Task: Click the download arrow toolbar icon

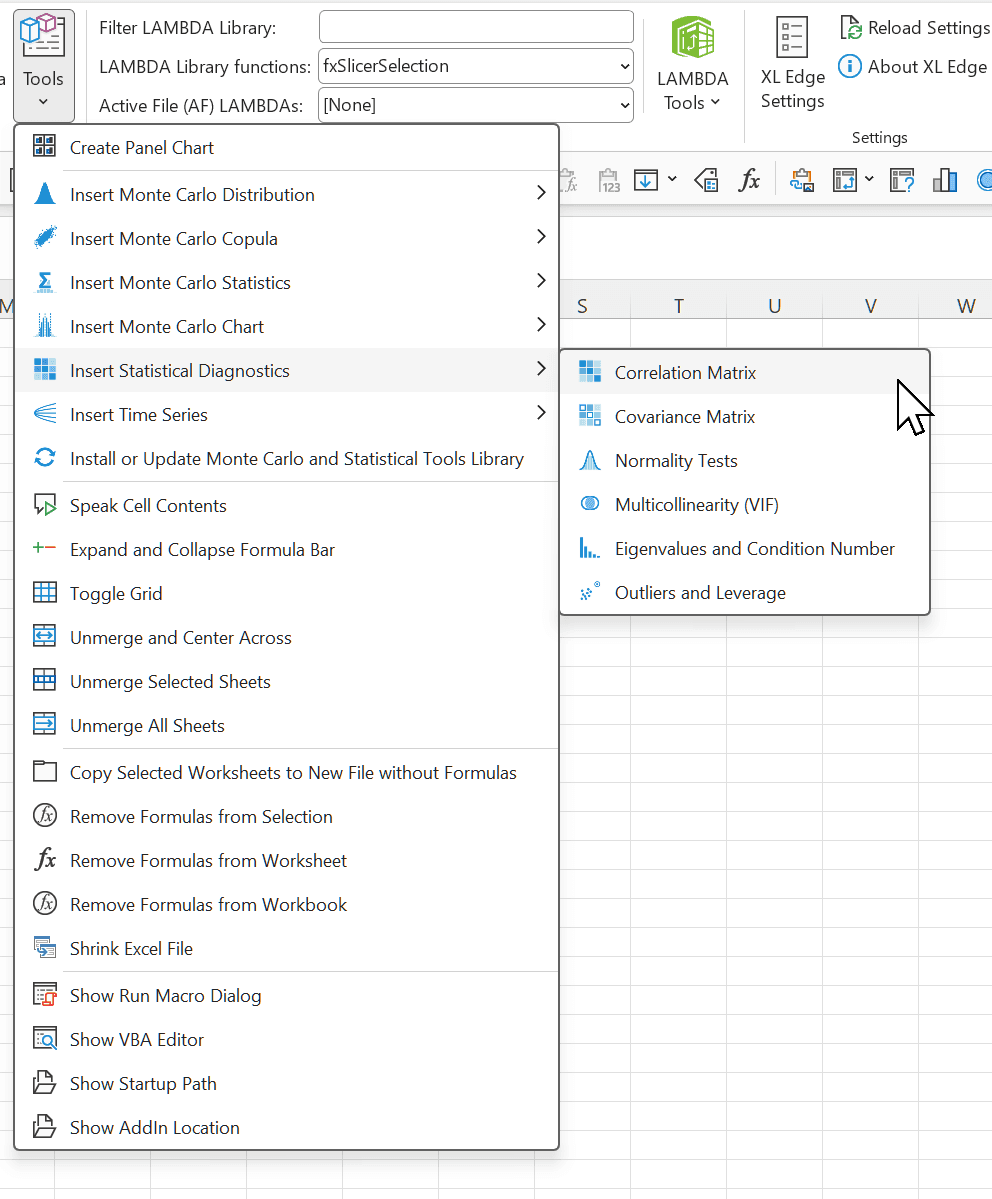Action: [646, 180]
